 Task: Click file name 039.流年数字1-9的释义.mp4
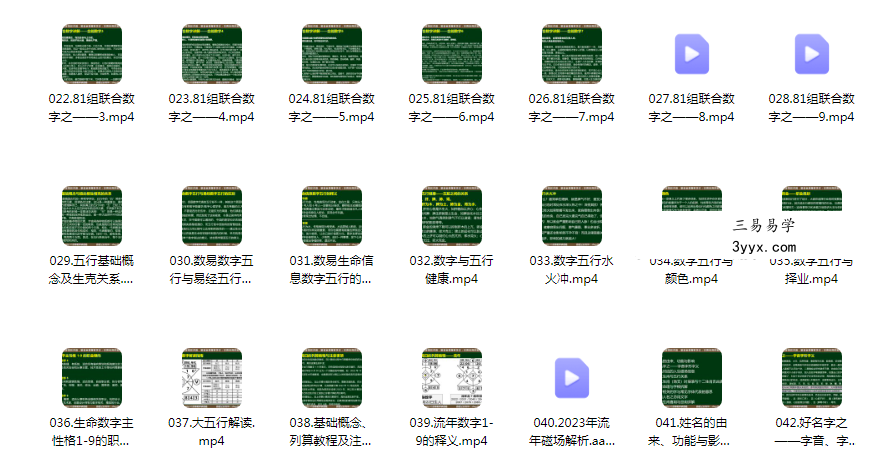(452, 432)
